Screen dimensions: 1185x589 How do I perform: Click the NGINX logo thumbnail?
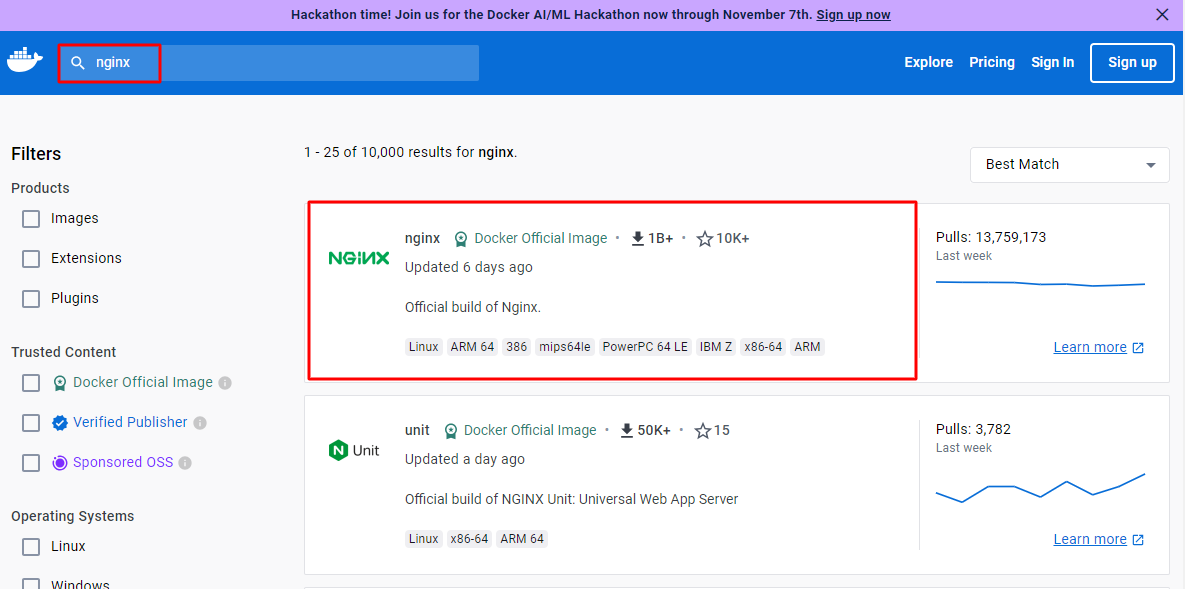coord(359,258)
